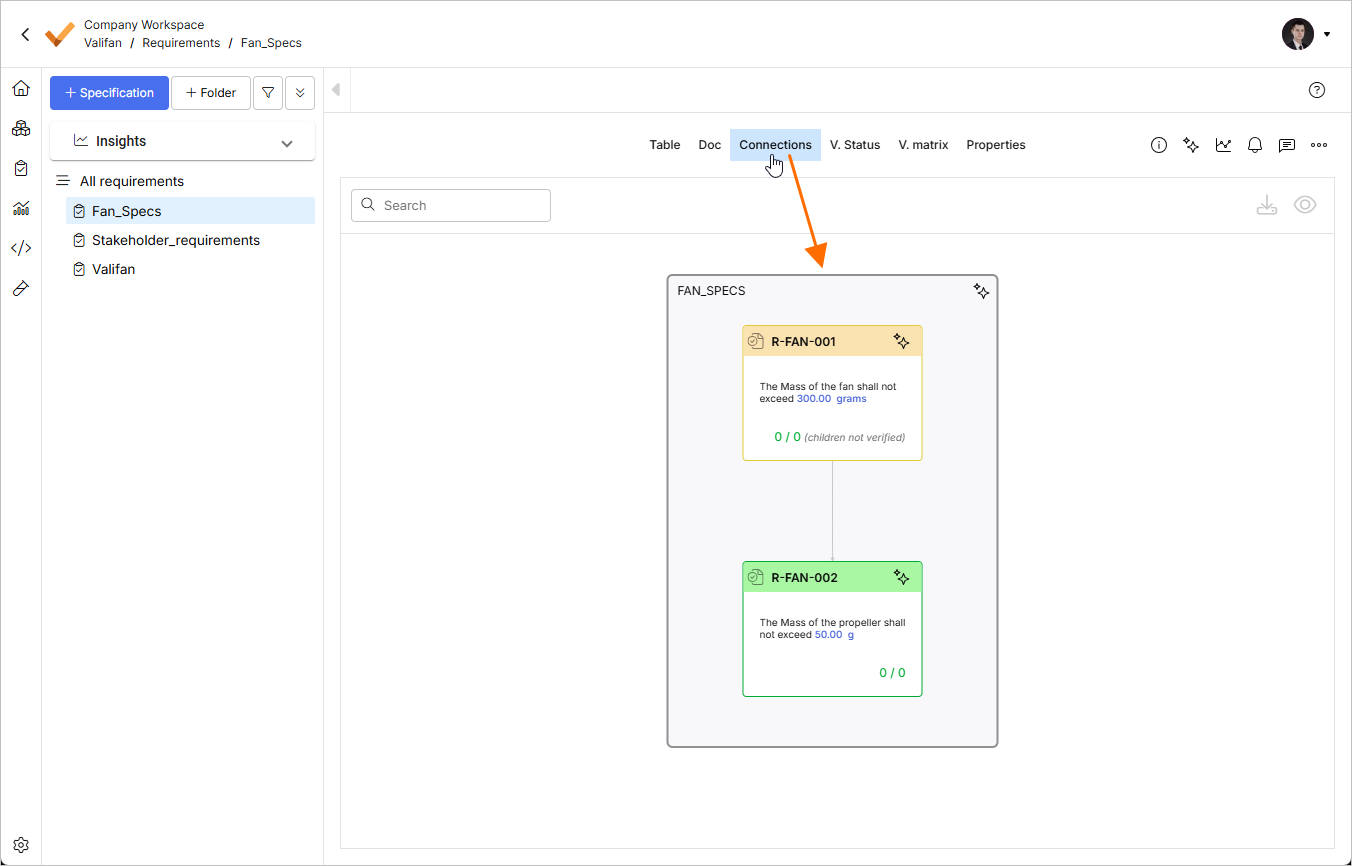Click the expand-all double chevron button
This screenshot has height=866, width=1352.
tap(300, 93)
